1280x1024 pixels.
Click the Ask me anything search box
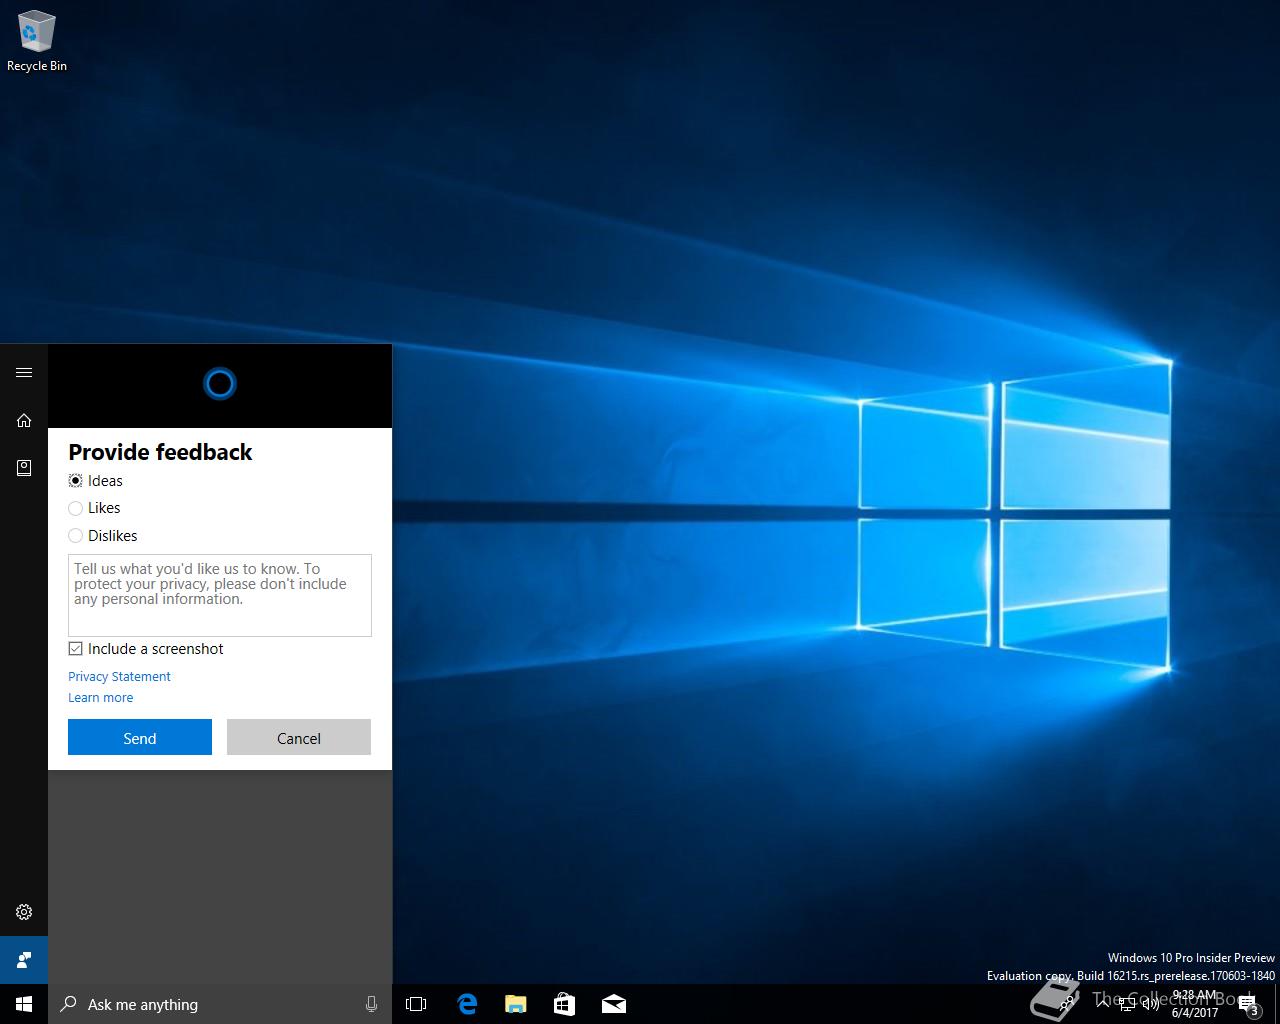click(220, 1004)
